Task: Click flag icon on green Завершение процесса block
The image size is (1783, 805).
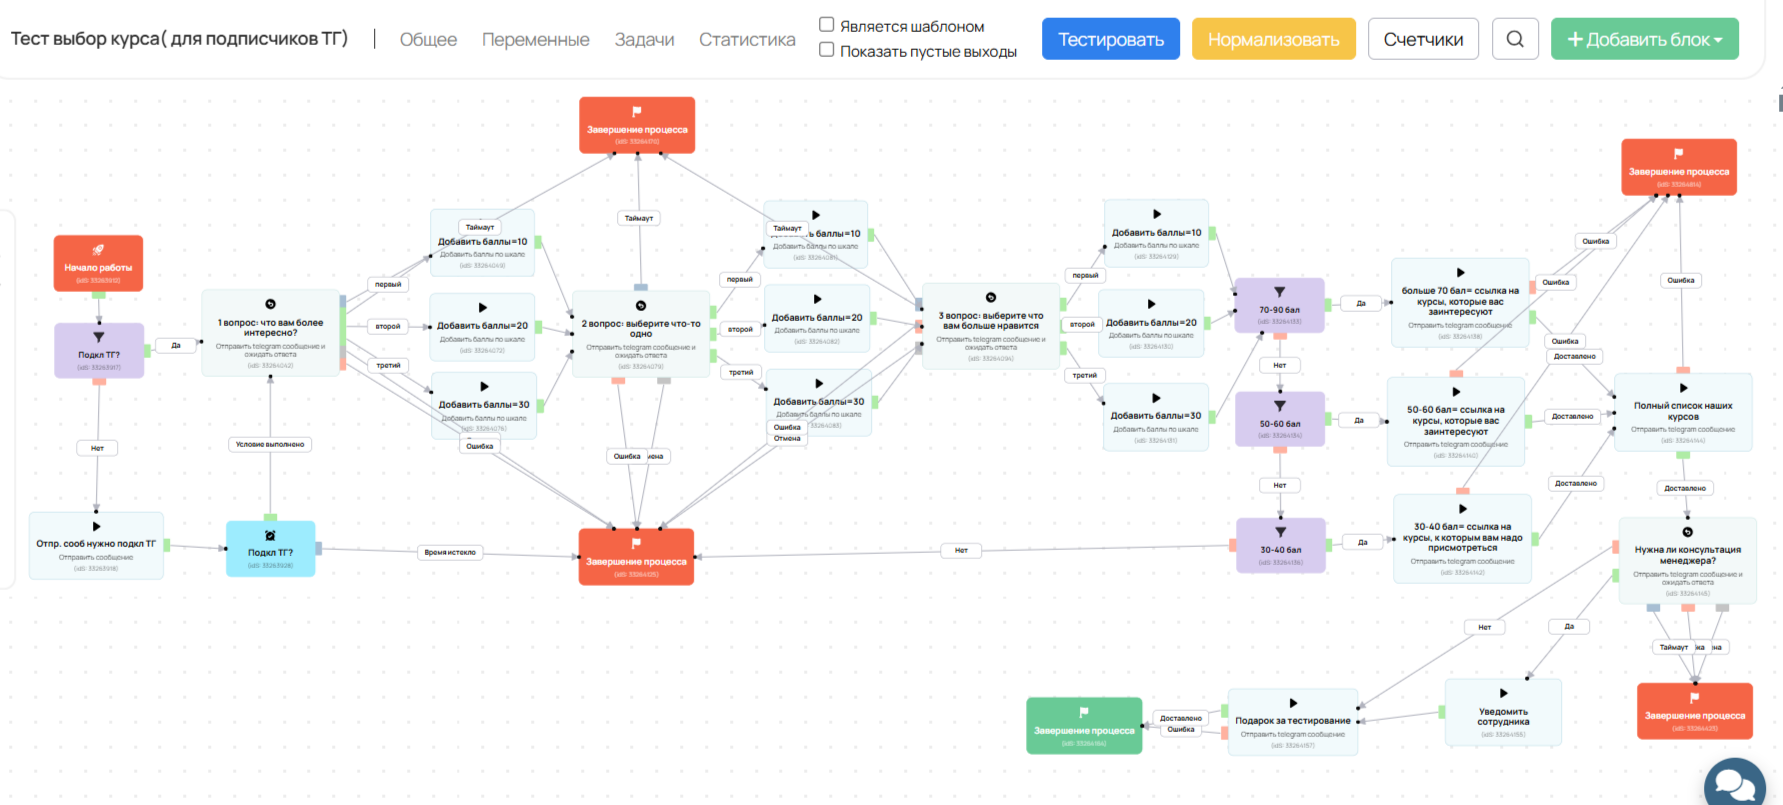Action: [1083, 712]
